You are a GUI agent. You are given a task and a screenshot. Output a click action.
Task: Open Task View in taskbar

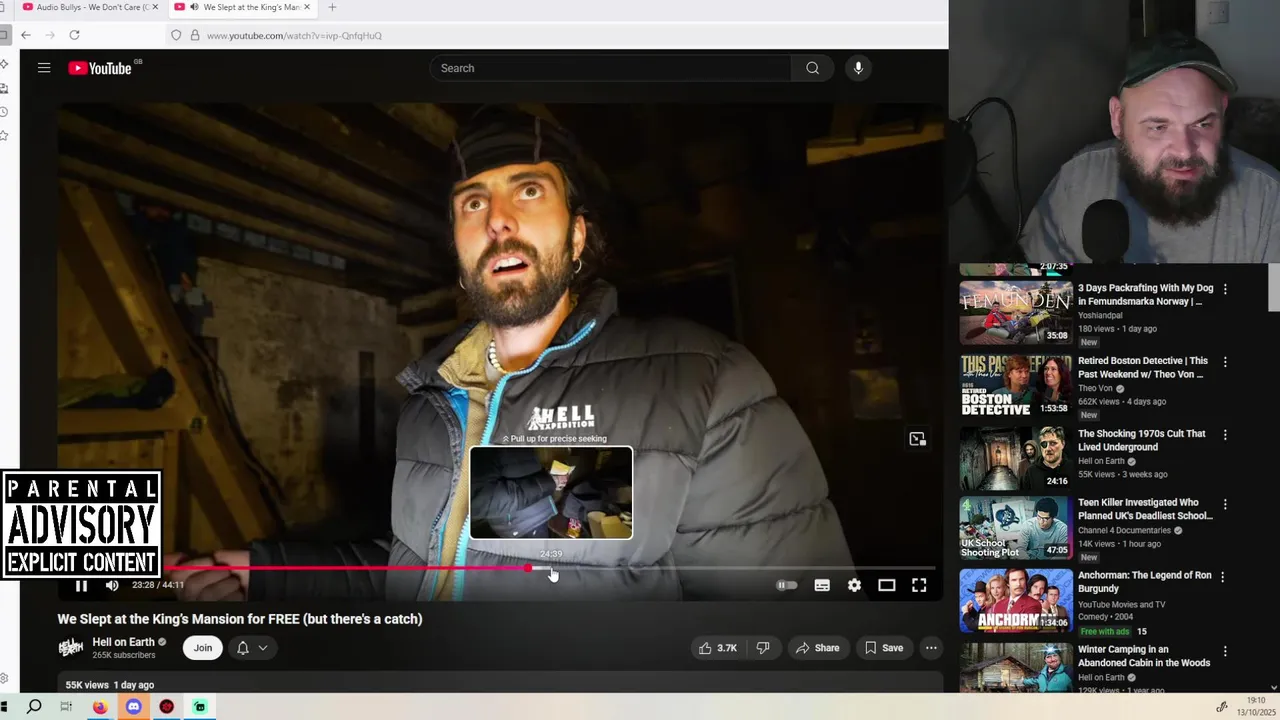point(66,707)
